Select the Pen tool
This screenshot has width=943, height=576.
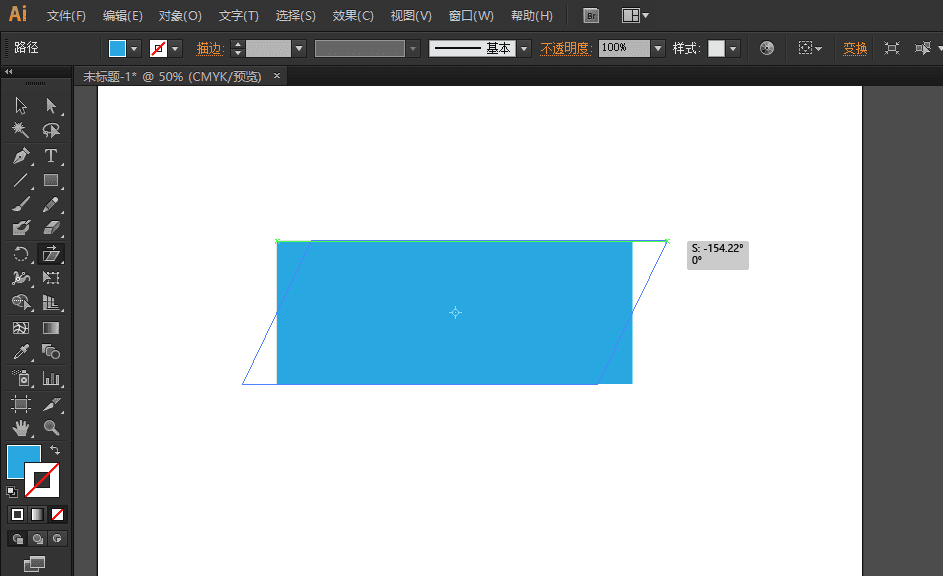[x=21, y=156]
